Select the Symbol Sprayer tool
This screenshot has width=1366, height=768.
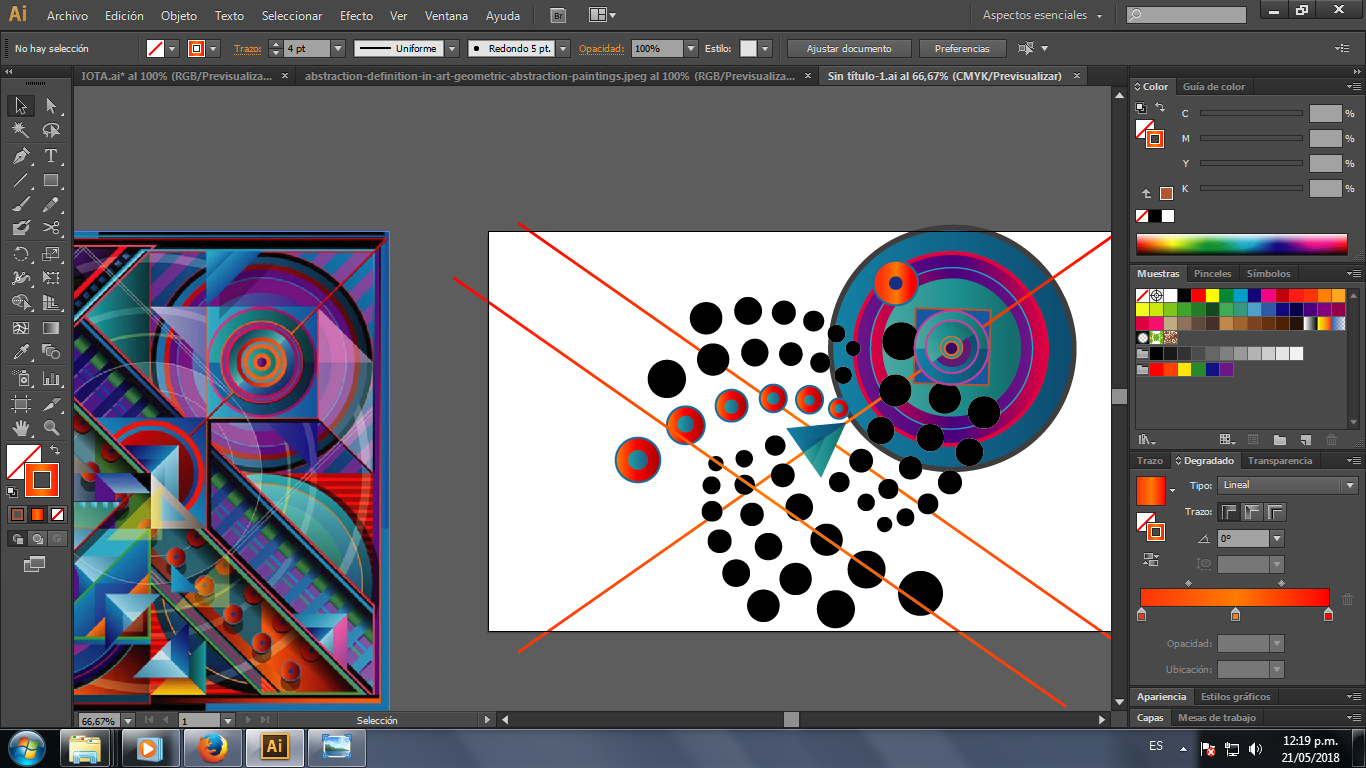(x=21, y=379)
